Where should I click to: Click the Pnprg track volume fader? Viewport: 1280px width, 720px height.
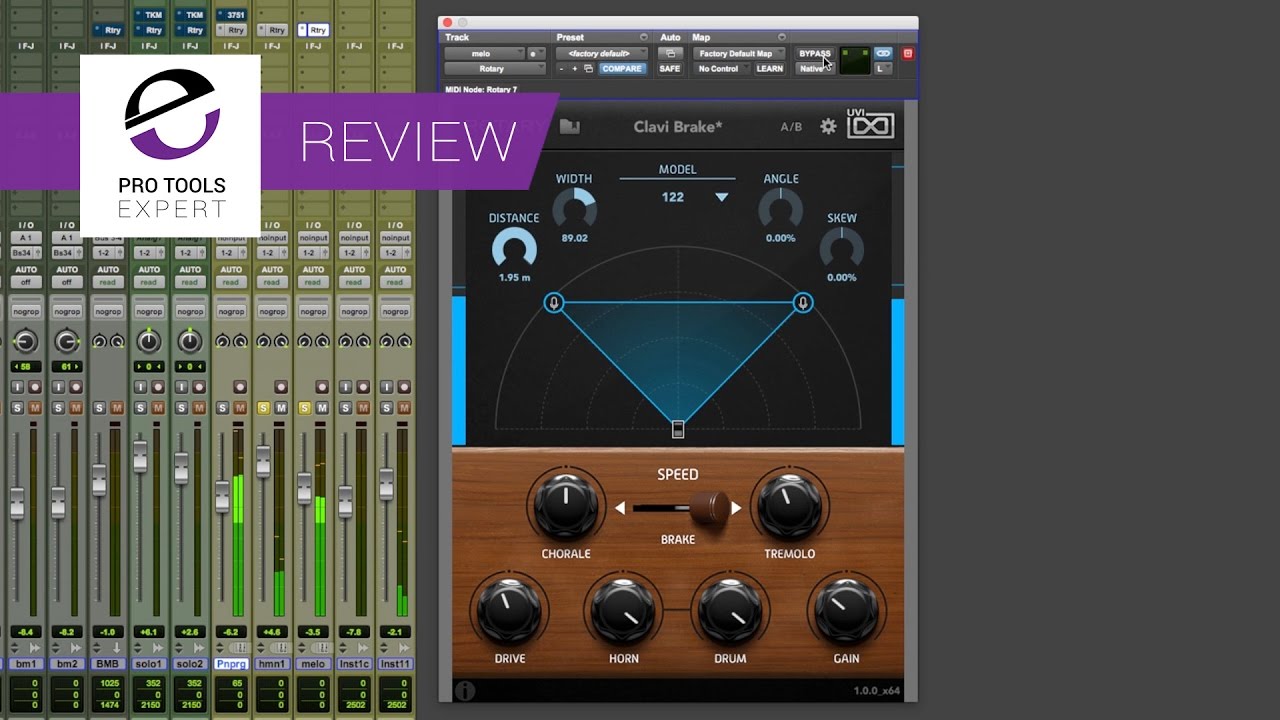click(x=222, y=495)
